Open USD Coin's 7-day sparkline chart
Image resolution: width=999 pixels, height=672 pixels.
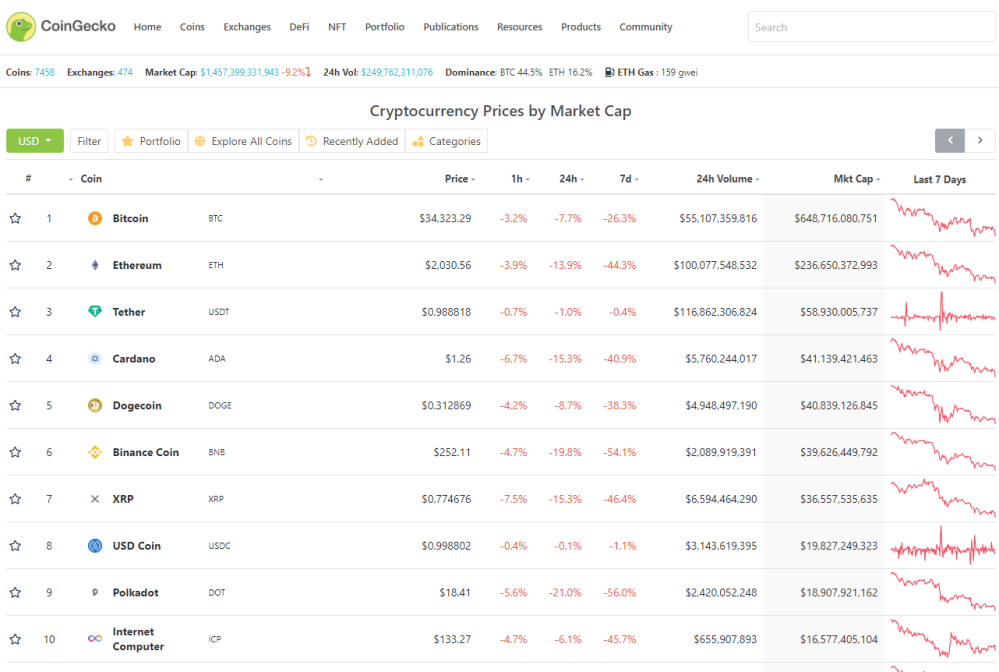click(x=943, y=546)
